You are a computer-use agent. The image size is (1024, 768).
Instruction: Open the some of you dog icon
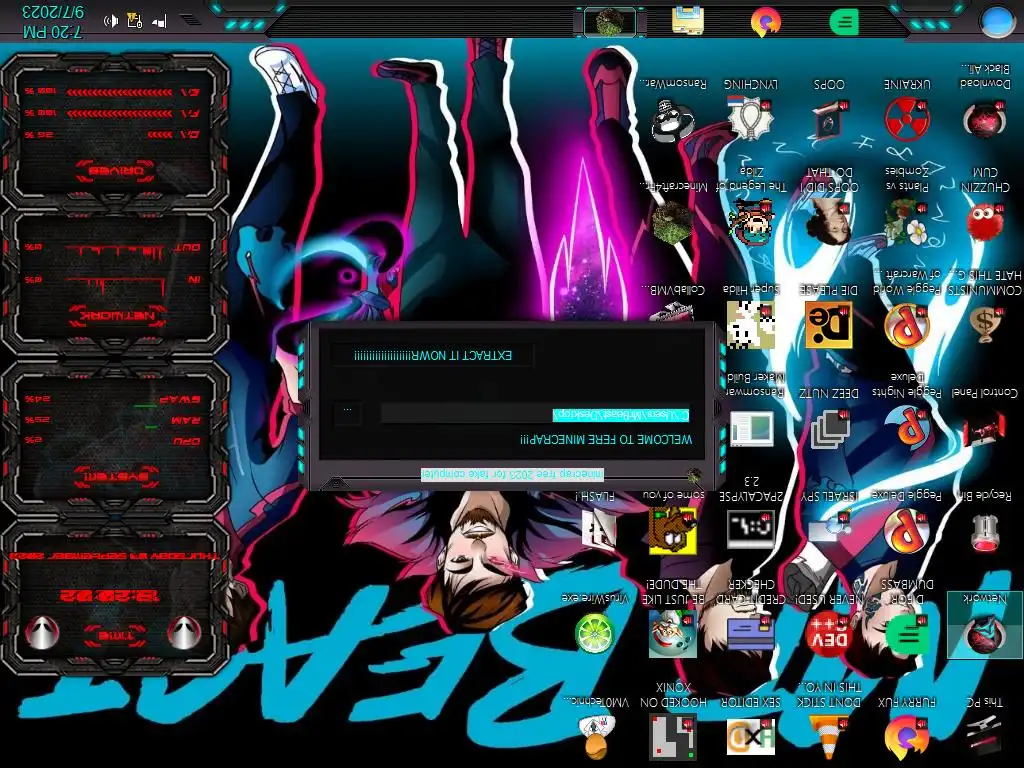(673, 531)
